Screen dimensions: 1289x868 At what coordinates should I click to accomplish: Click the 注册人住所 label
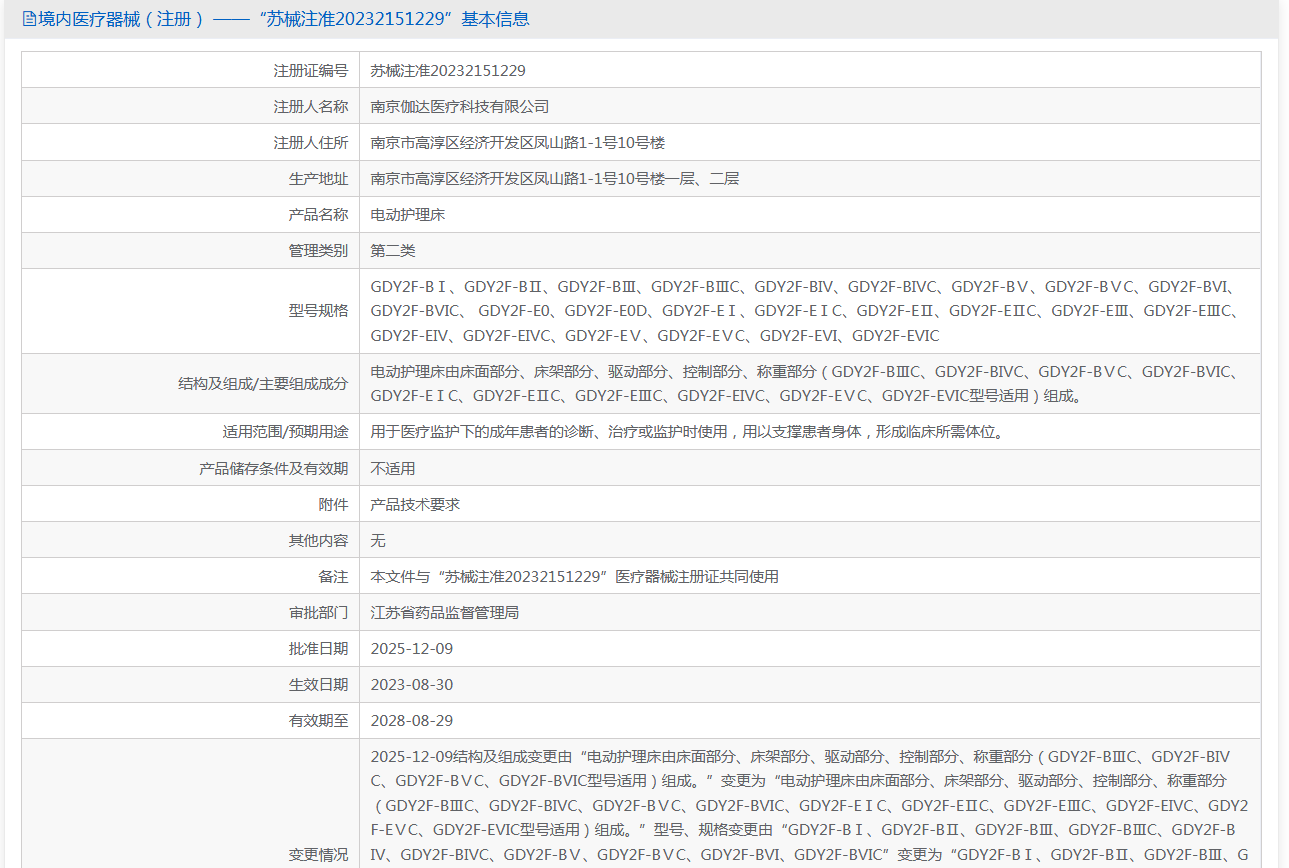[311, 143]
